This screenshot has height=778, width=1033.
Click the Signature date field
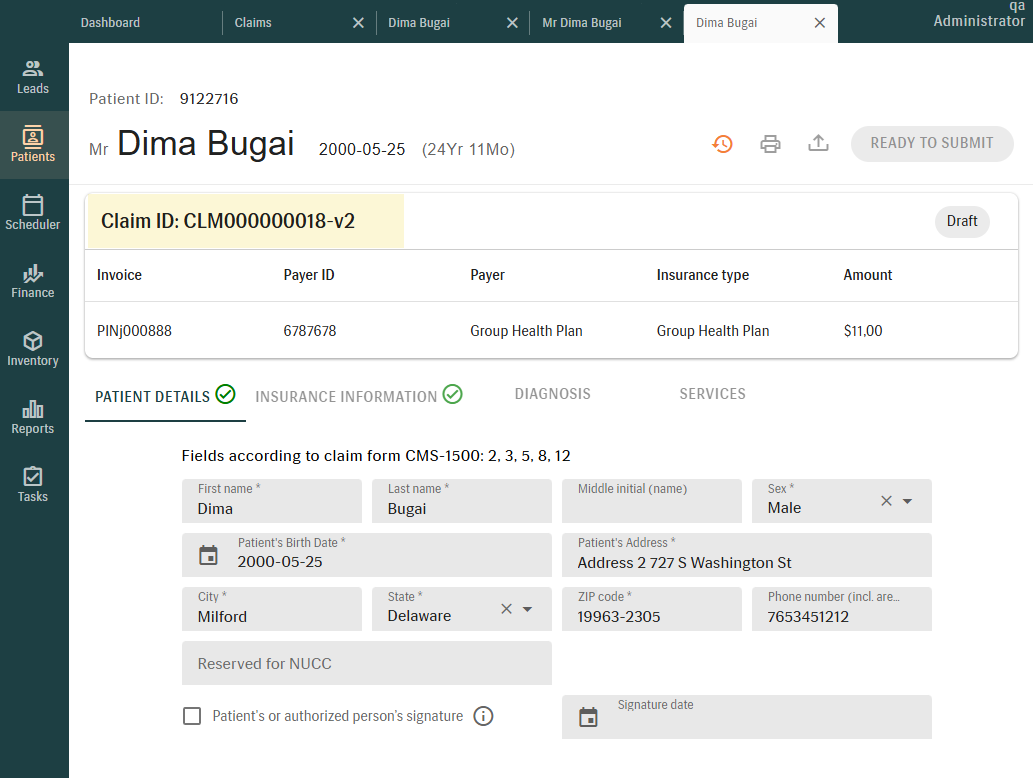[x=746, y=717]
